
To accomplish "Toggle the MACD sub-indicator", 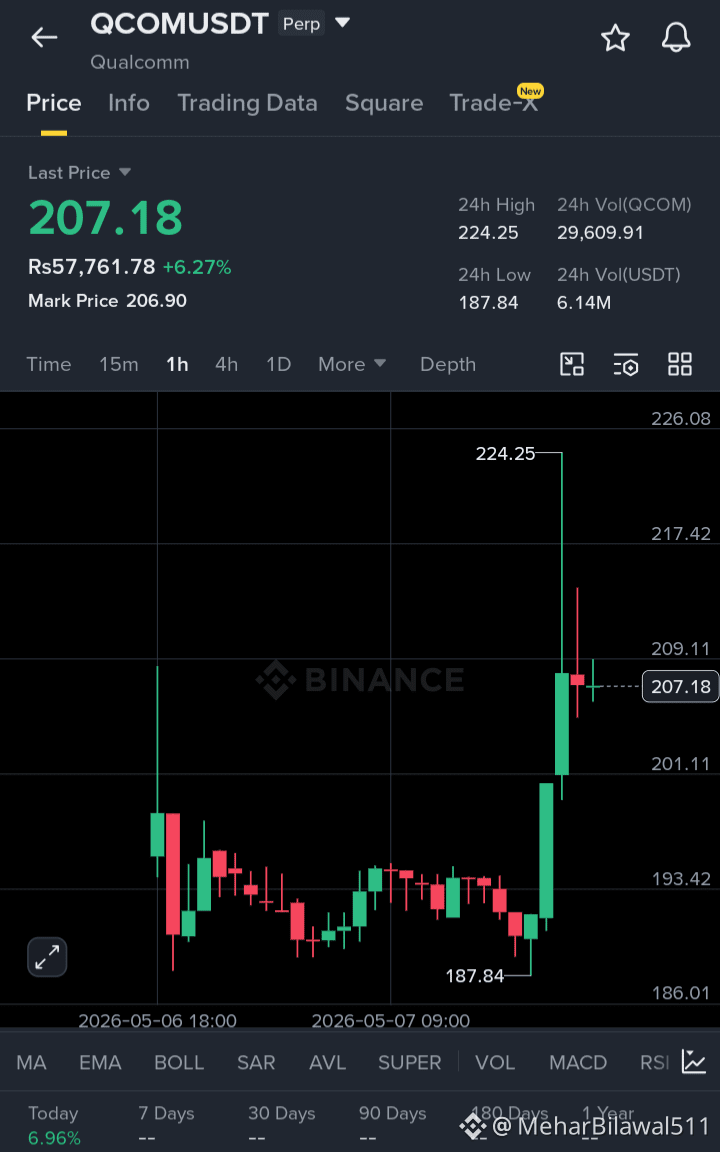I will [x=577, y=1062].
